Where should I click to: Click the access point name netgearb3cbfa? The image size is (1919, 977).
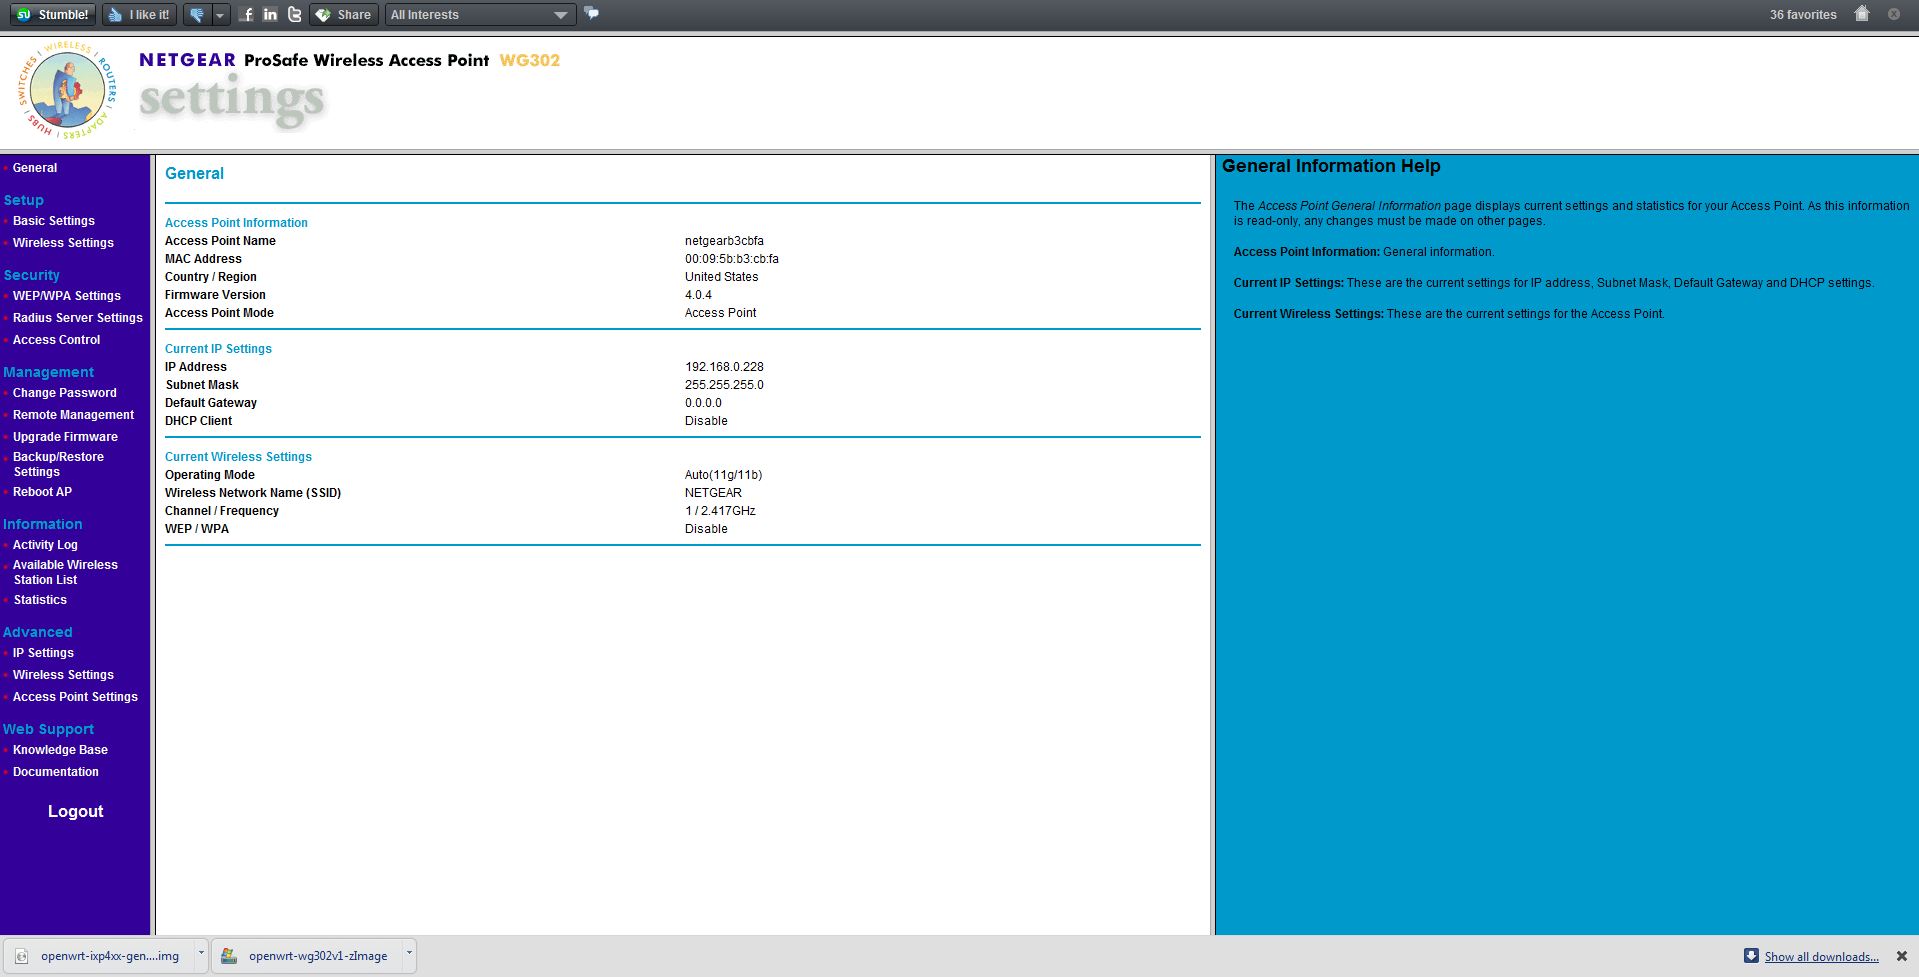(724, 241)
